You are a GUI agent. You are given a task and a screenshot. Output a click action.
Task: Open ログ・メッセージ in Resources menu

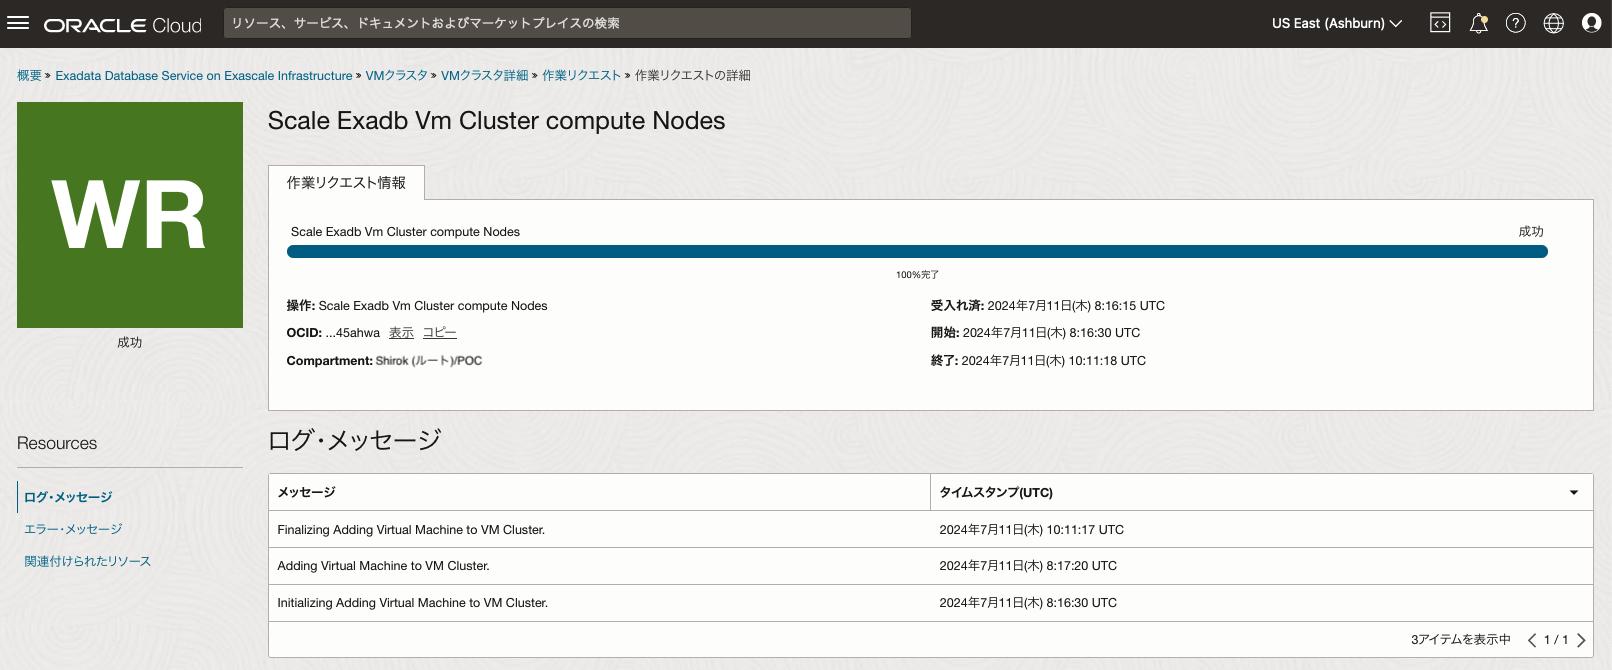68,497
